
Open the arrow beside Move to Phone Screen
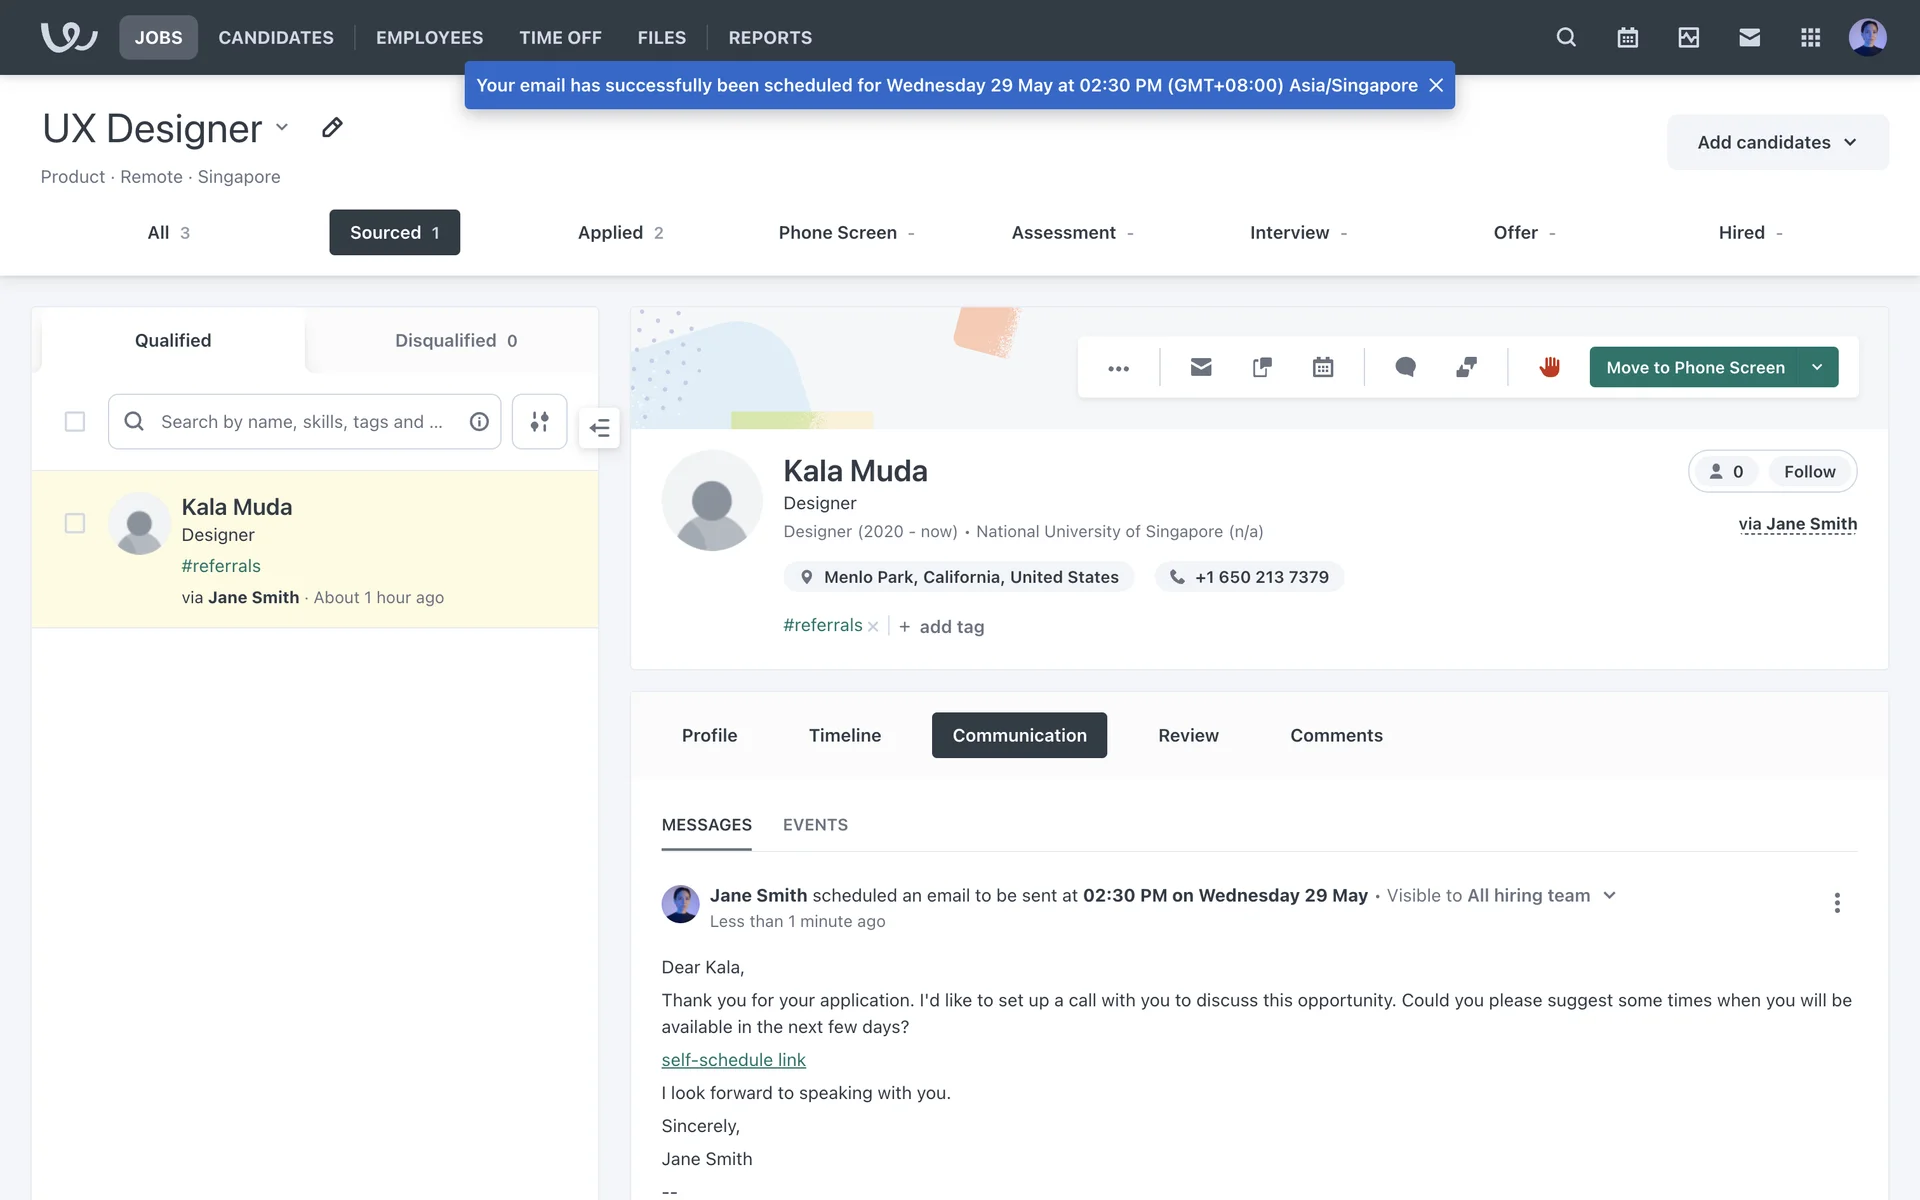pos(1817,367)
